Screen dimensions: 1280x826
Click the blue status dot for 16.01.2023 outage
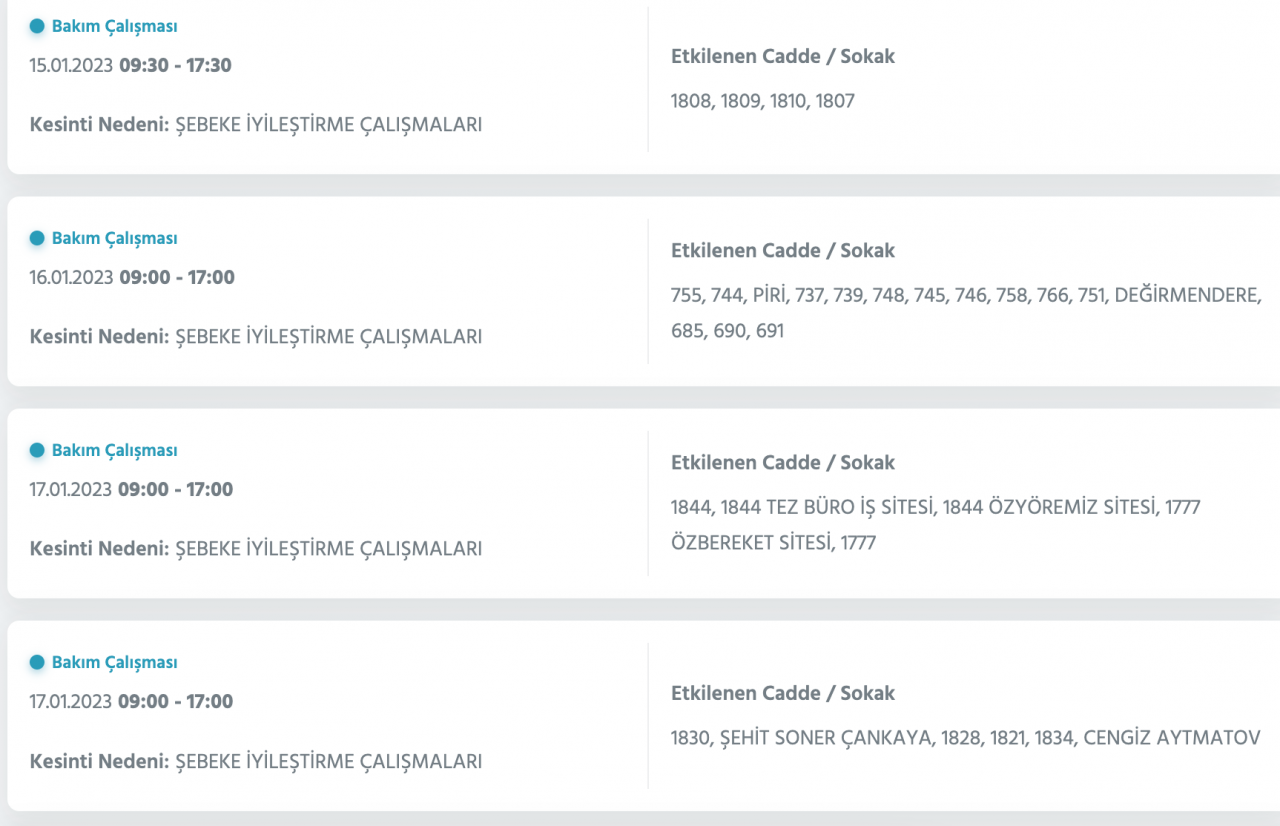tap(38, 238)
